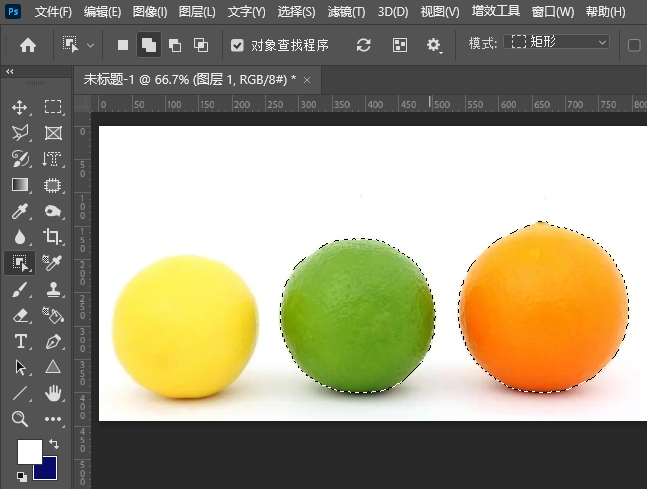The width and height of the screenshot is (647, 489).
Task: Reset to default black and white colors
Action: pos(22,477)
